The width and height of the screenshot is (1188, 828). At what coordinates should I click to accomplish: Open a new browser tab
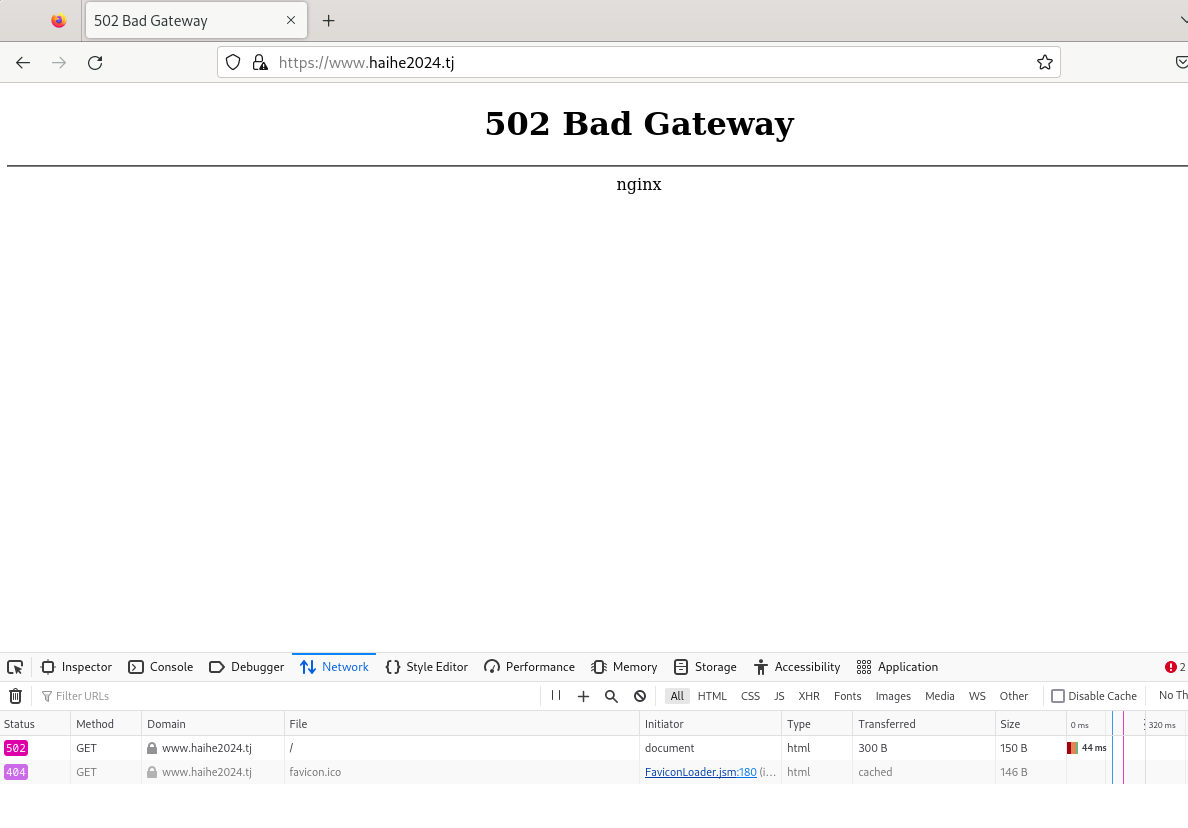pyautogui.click(x=328, y=21)
